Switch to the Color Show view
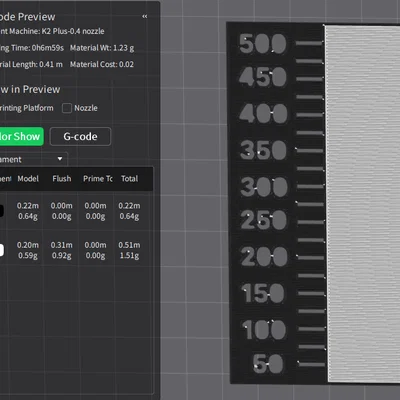 [x=21, y=136]
